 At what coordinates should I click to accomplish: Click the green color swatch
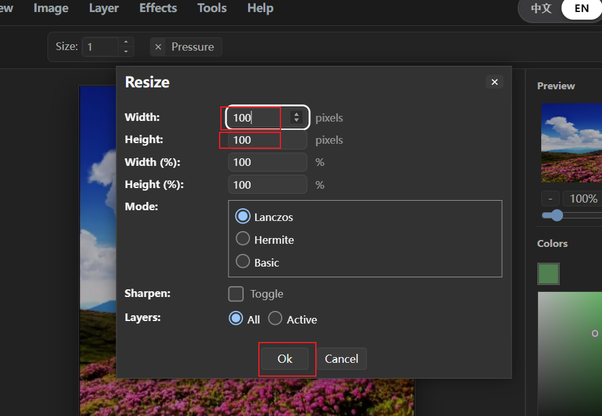pyautogui.click(x=548, y=274)
